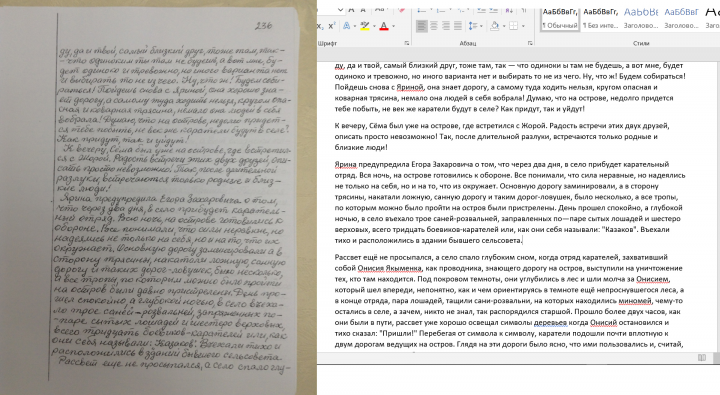Click underlined word "миномей"

coord(635,301)
